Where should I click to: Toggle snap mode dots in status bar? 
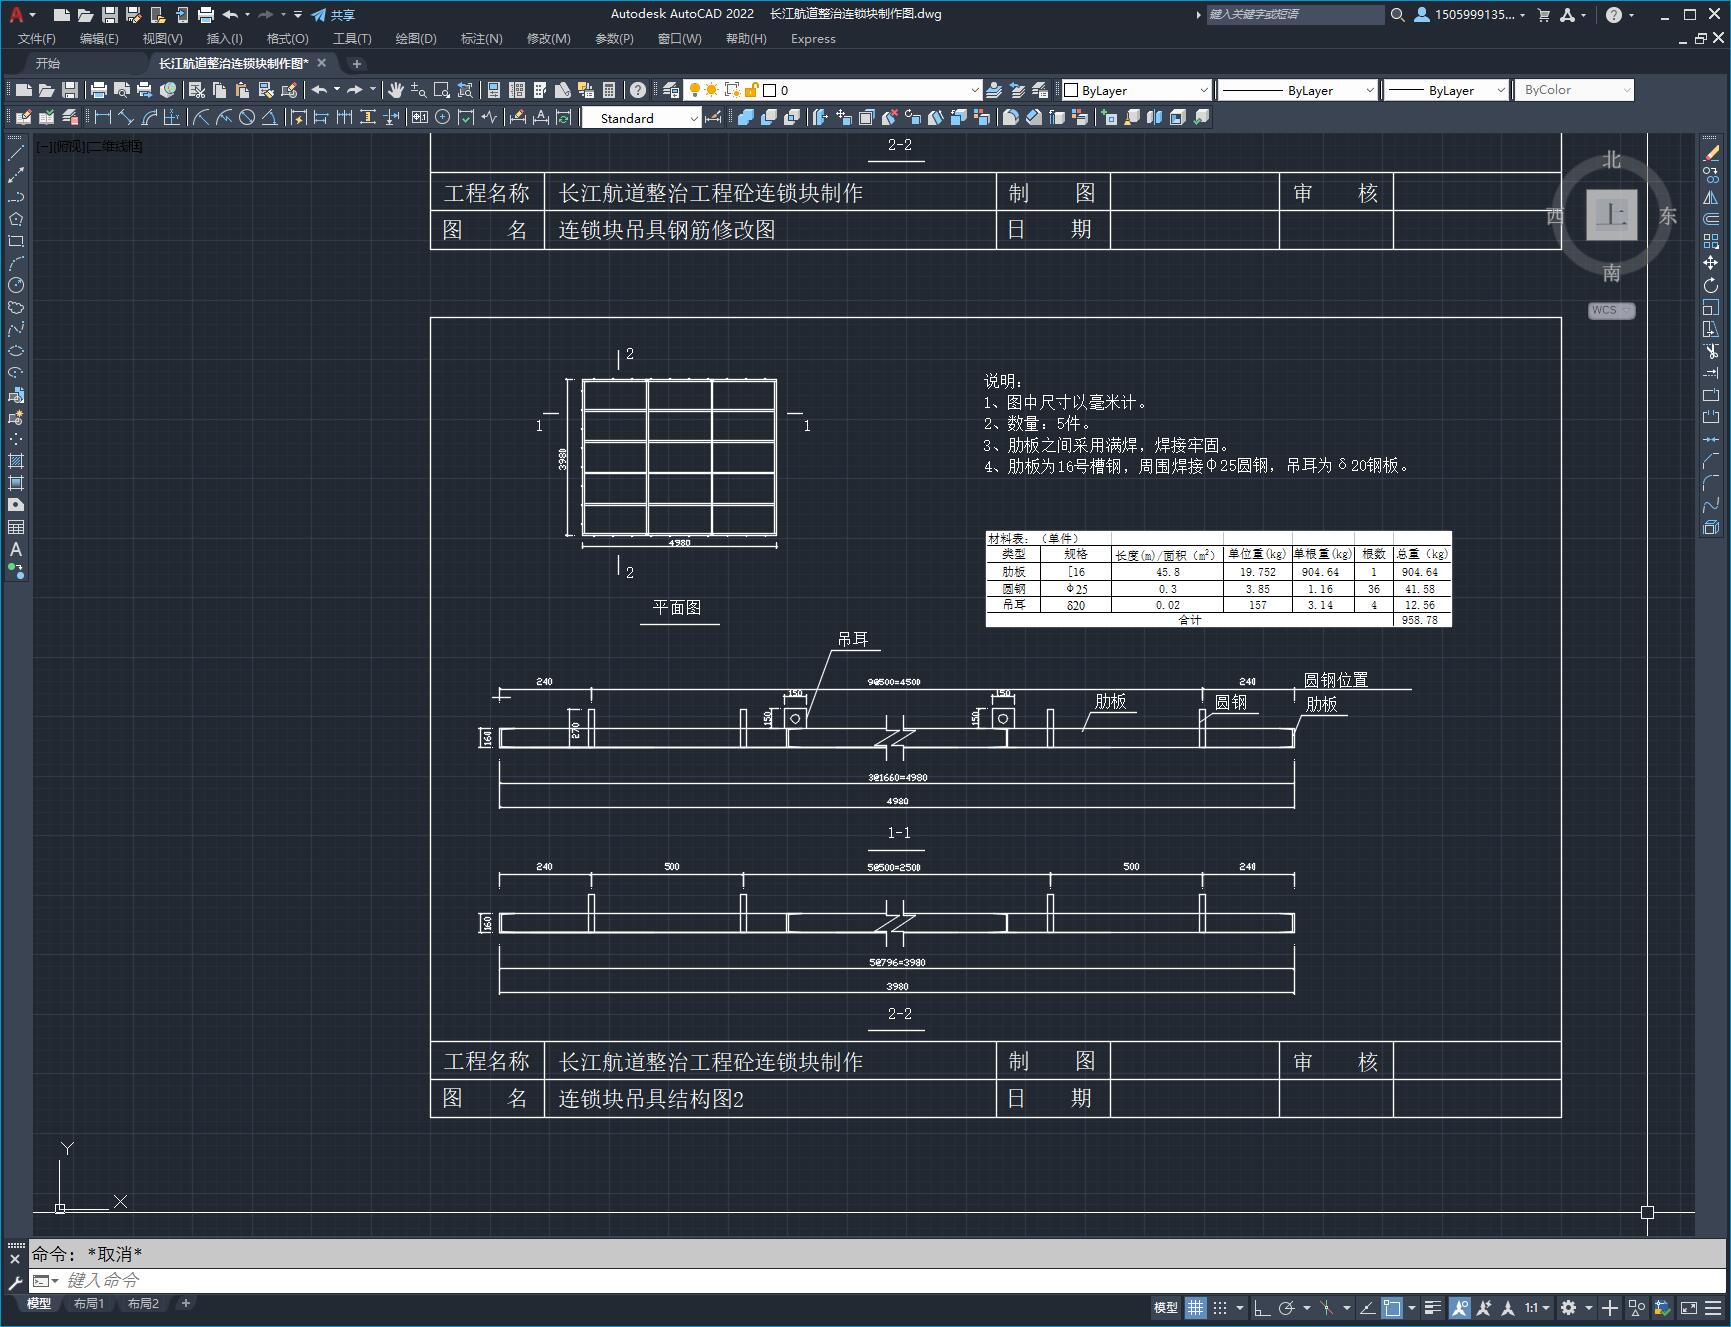[x=1220, y=1307]
